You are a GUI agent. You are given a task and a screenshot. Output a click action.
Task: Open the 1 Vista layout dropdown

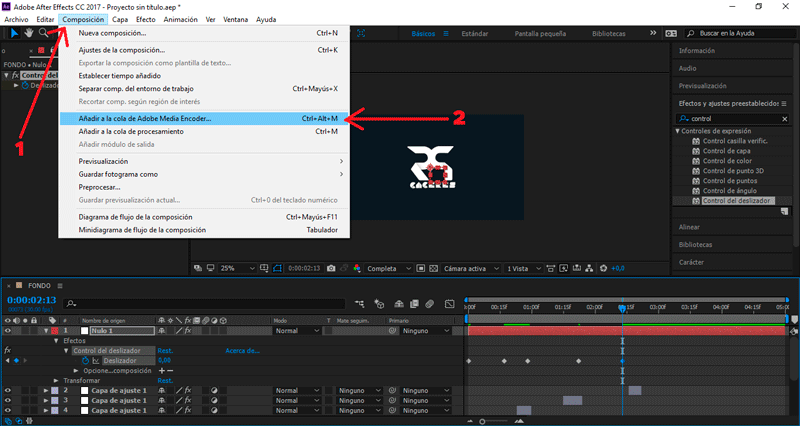click(523, 268)
